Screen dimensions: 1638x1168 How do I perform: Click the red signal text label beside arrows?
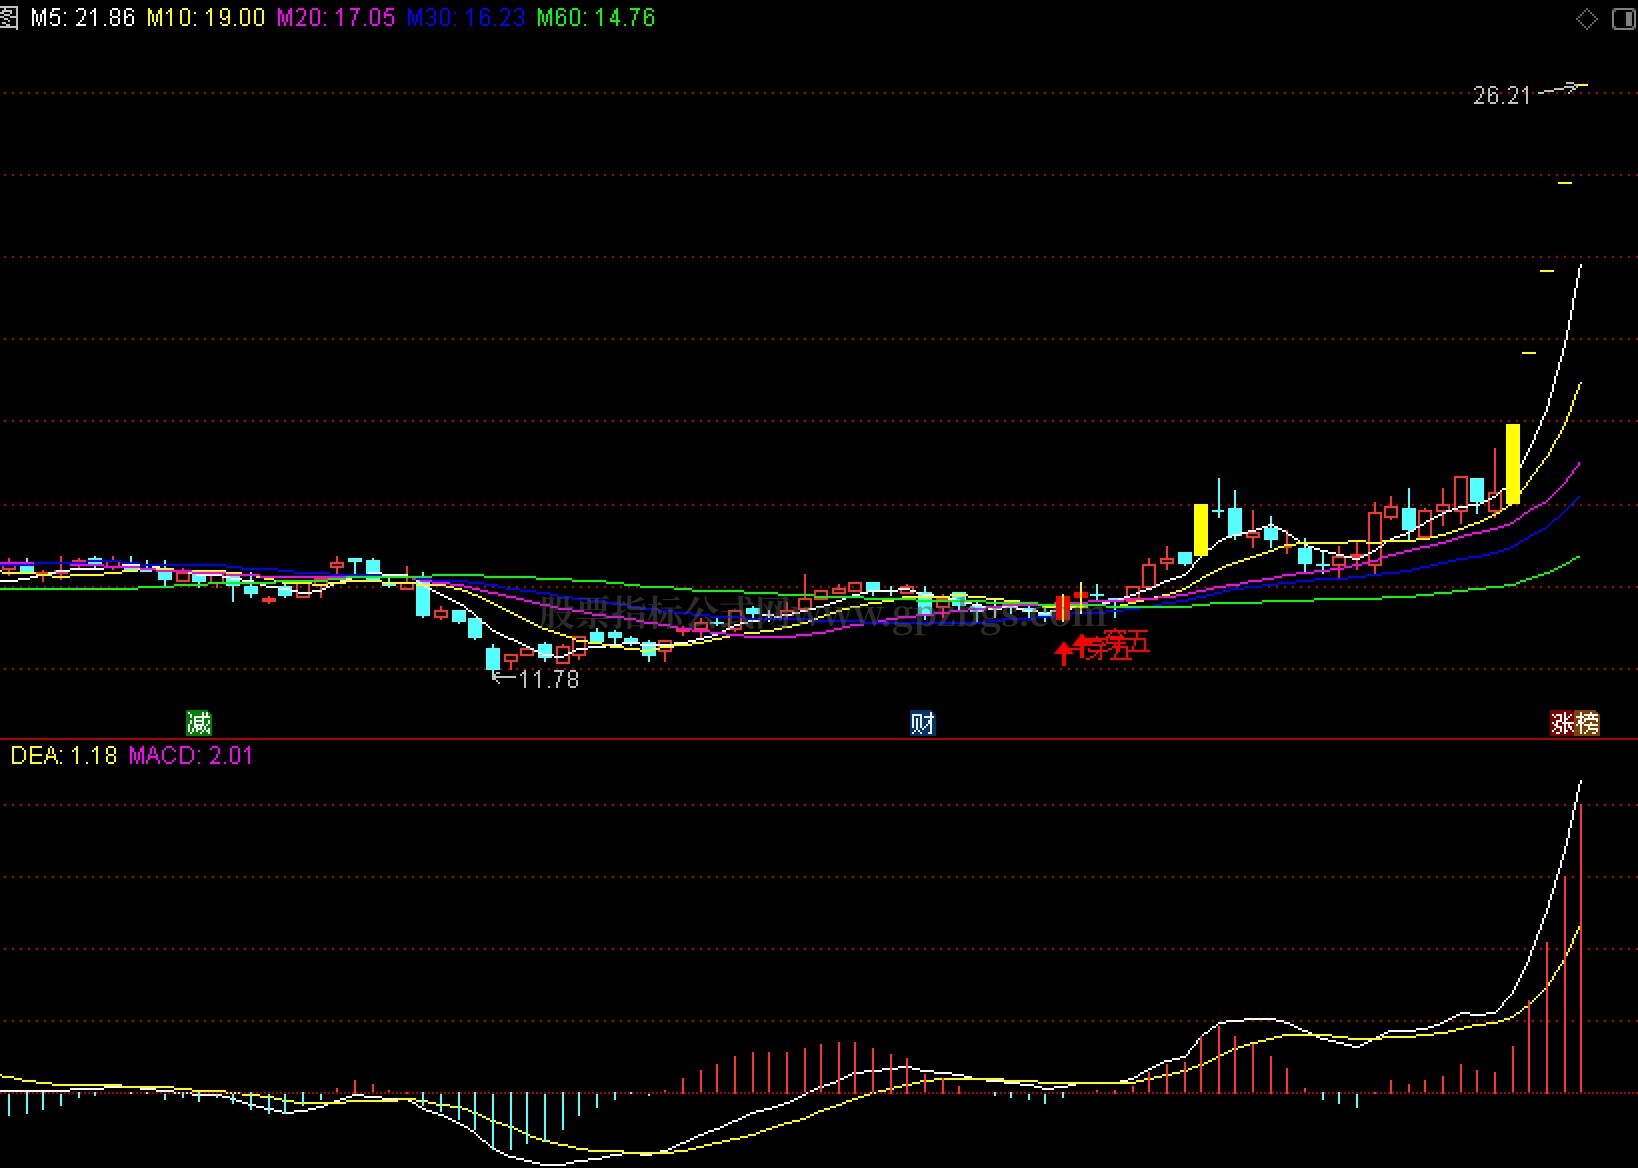point(1116,645)
